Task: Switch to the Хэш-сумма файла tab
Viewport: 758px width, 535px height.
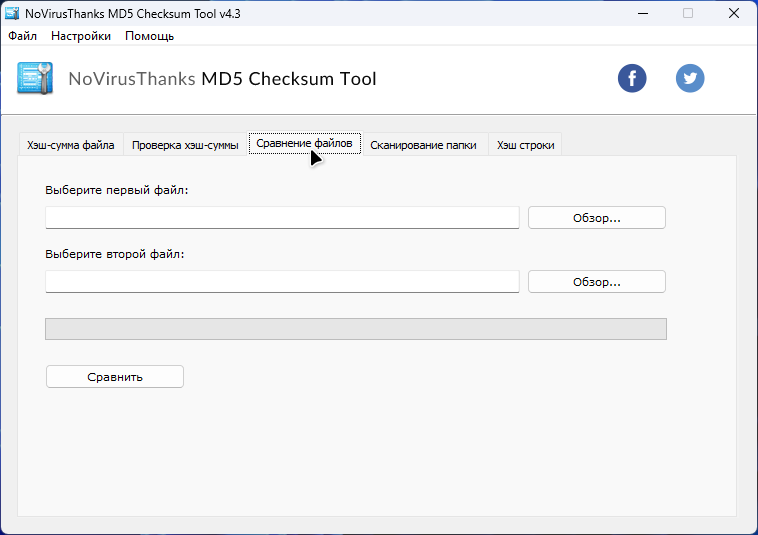Action: (x=71, y=145)
